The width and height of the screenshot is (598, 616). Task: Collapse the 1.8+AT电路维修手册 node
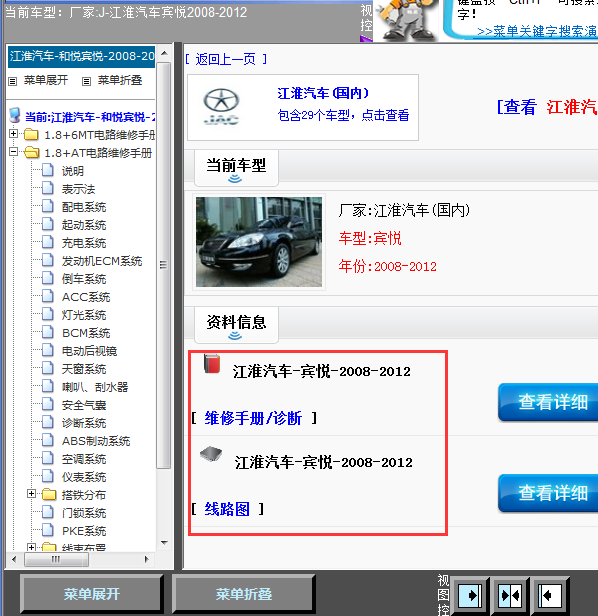coord(13,152)
